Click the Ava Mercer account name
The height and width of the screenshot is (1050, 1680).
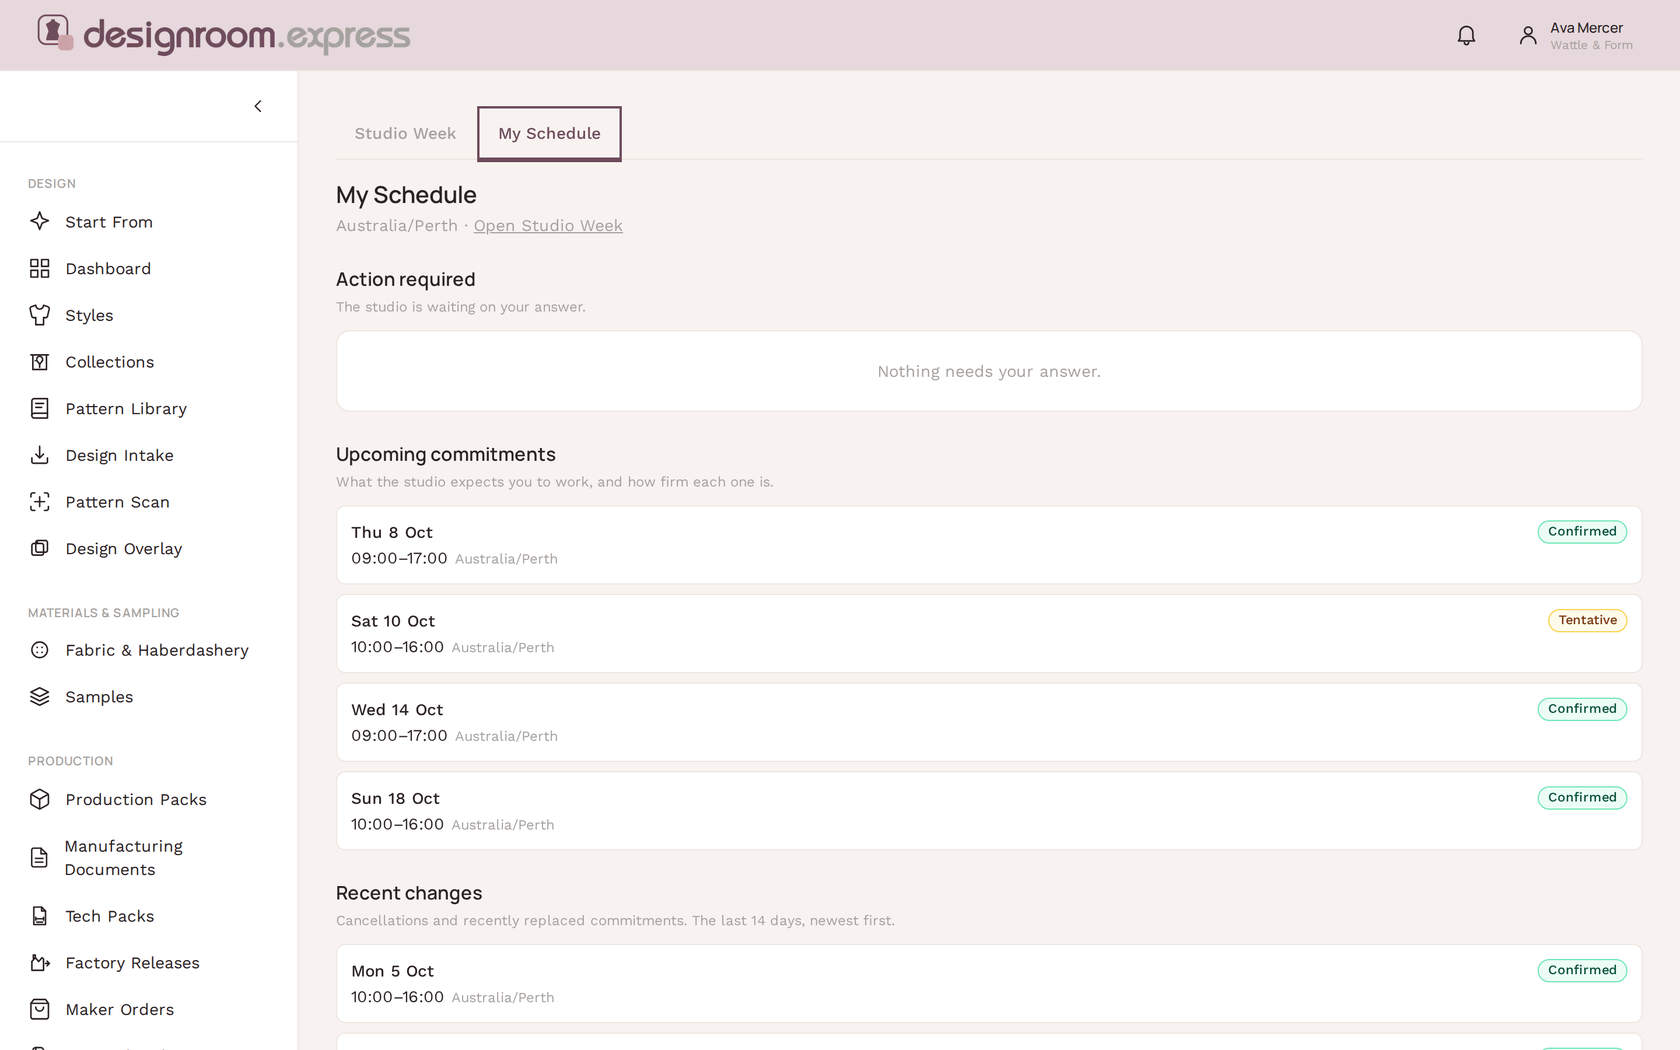tap(1586, 28)
